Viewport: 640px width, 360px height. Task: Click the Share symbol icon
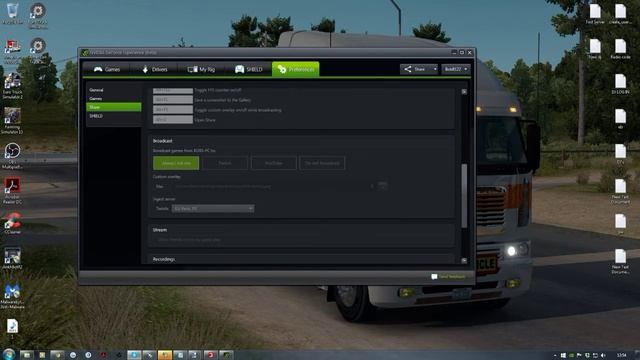pyautogui.click(x=407, y=69)
